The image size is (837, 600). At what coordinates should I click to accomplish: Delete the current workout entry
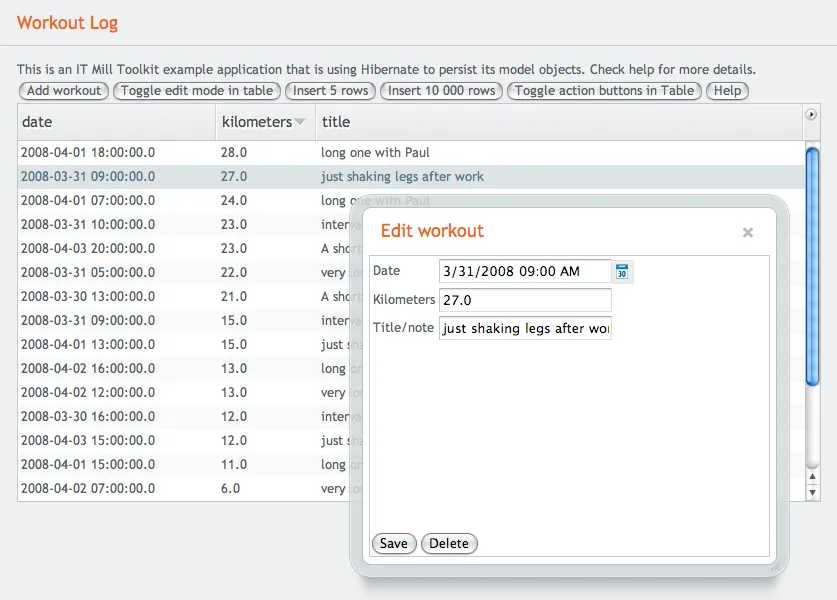click(449, 543)
